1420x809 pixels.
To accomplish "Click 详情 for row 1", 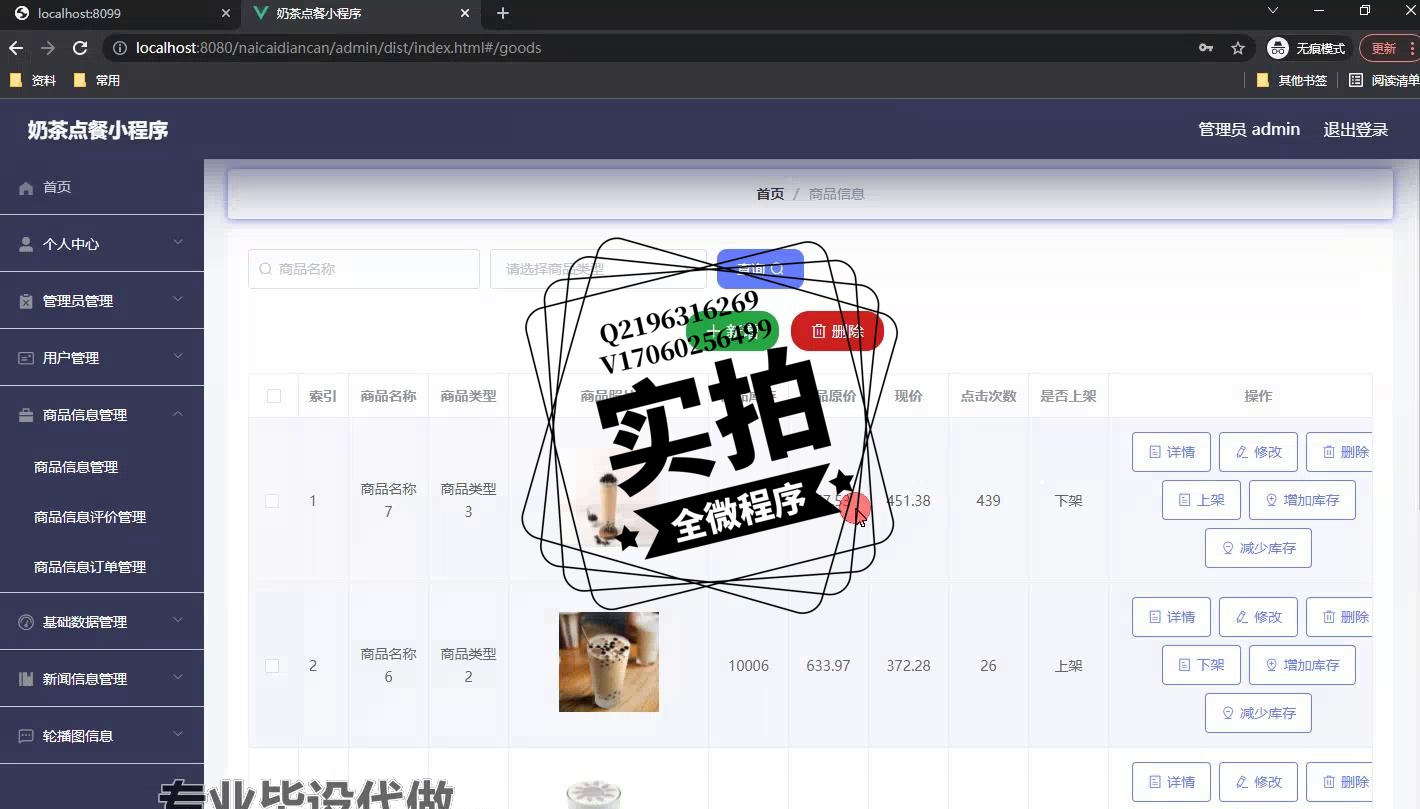I will 1171,452.
